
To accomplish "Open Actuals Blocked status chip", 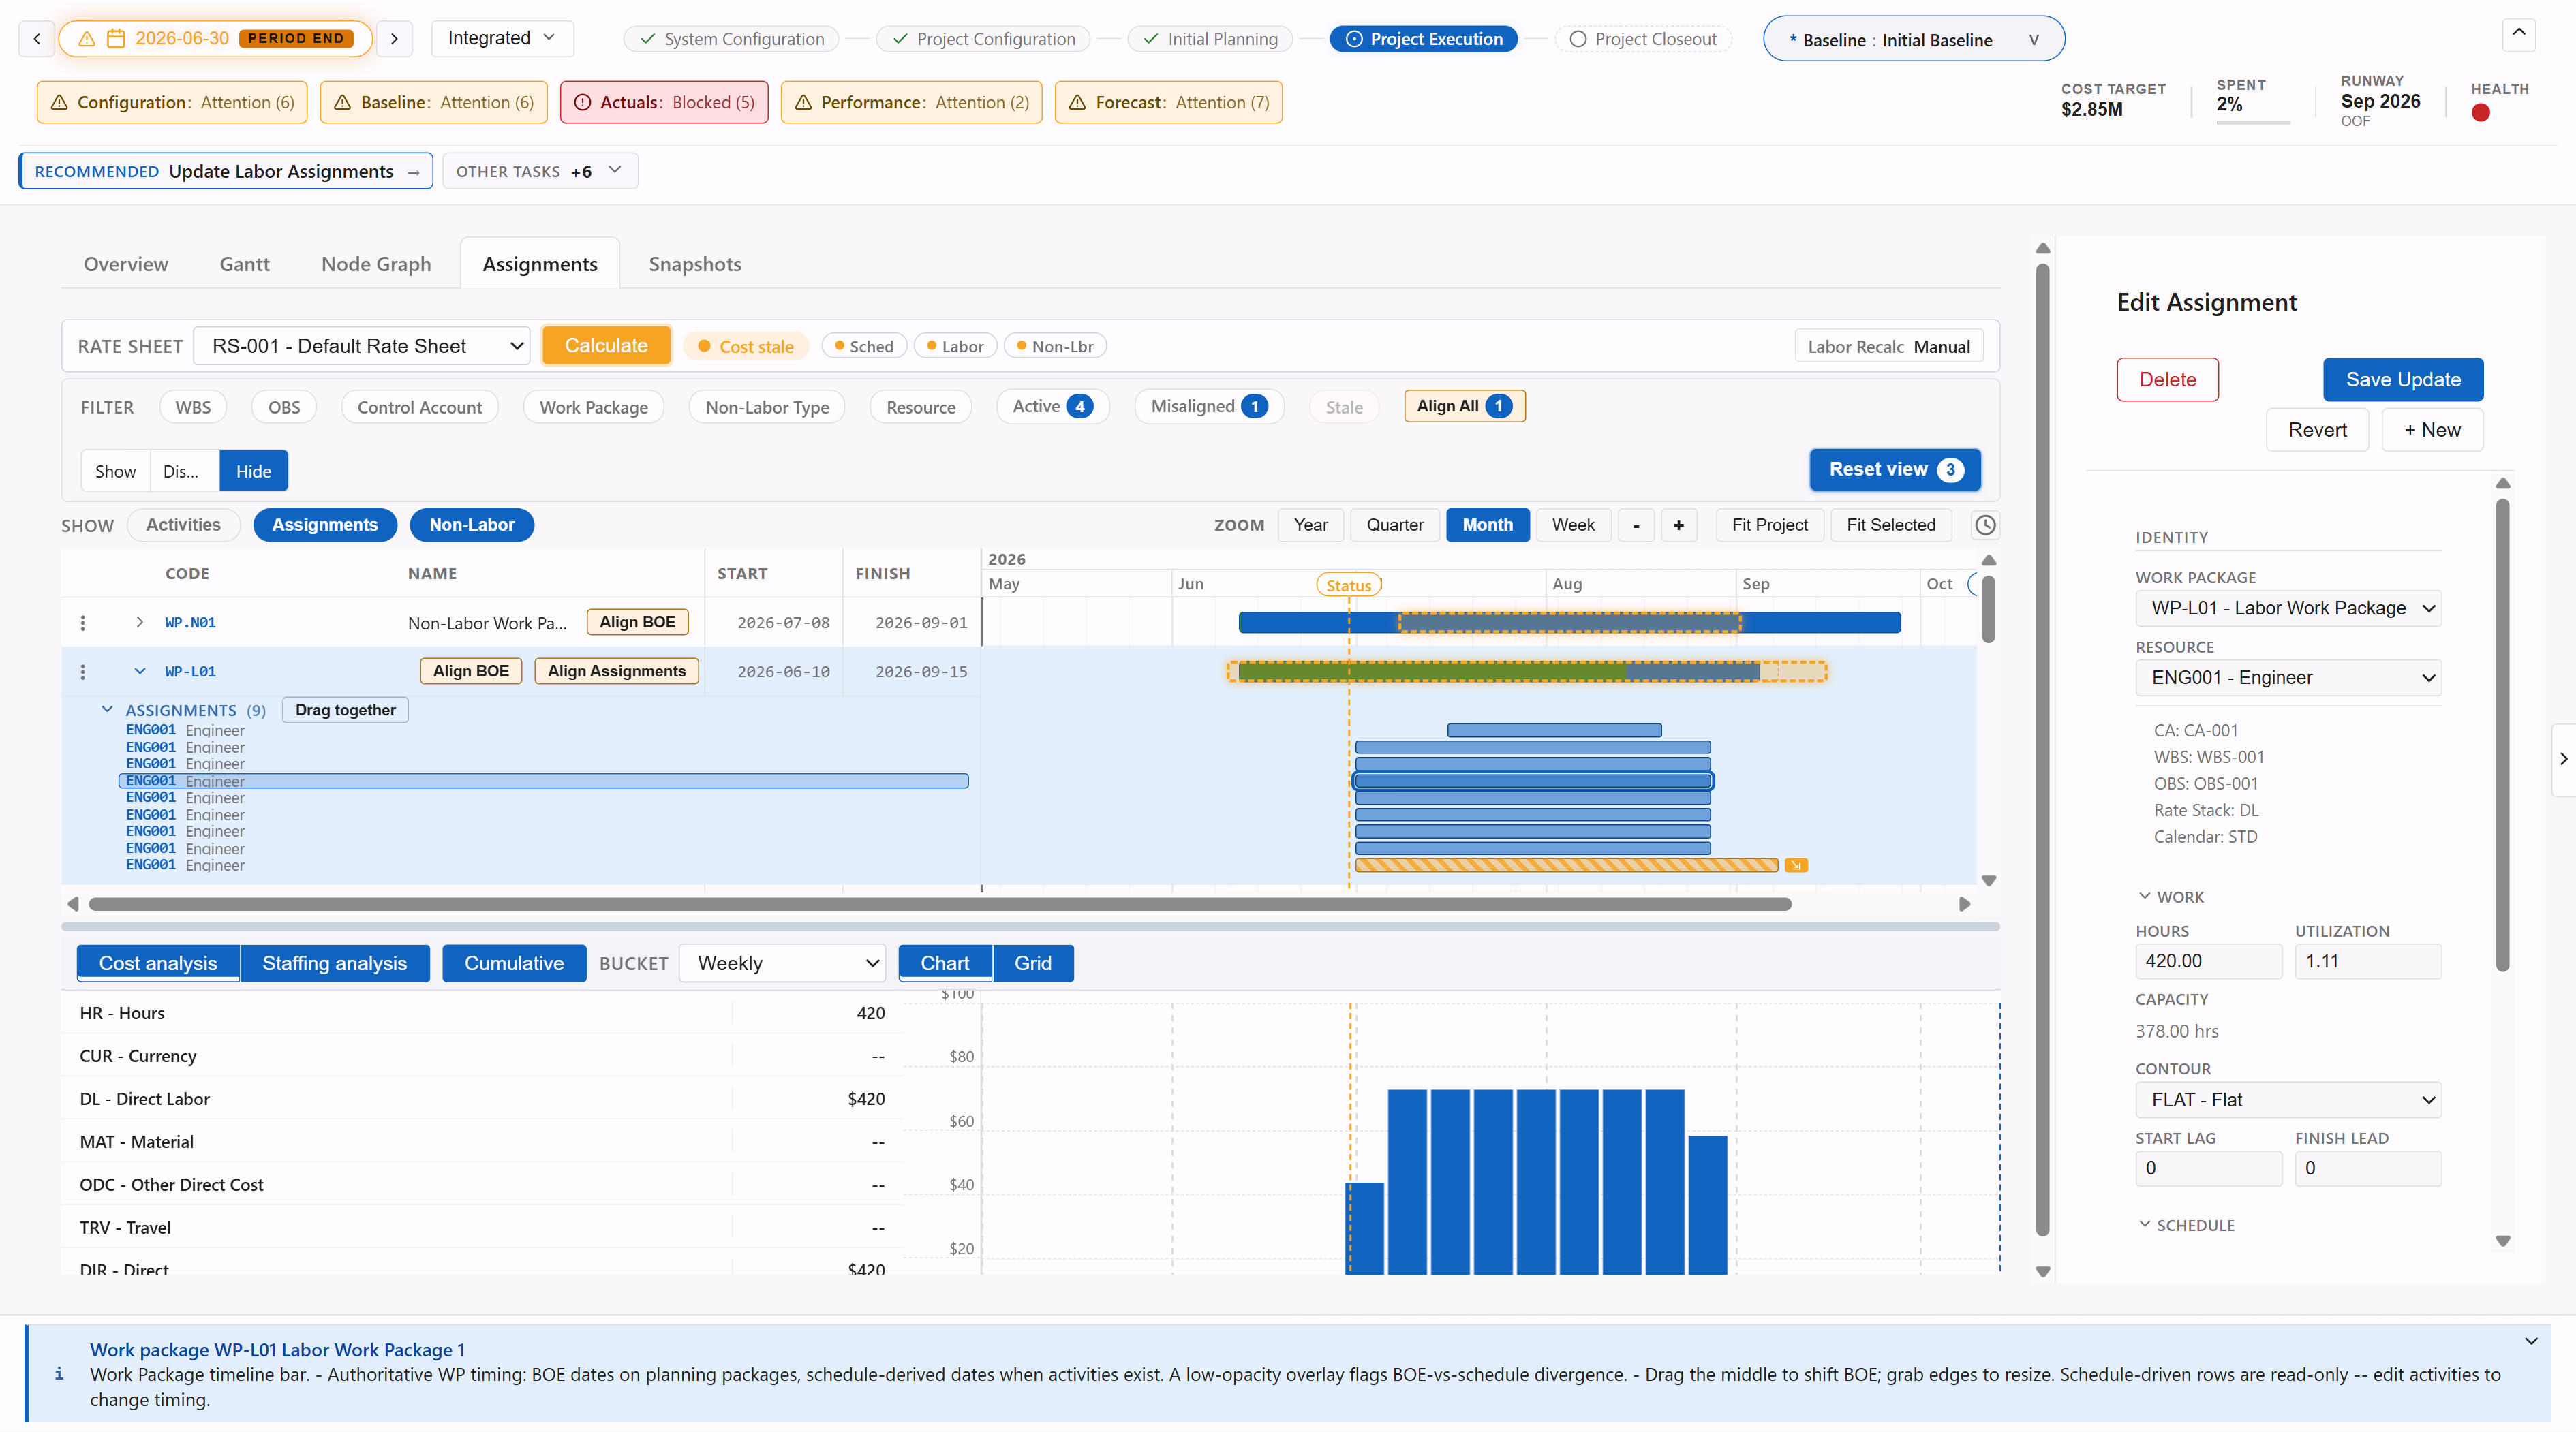I will tap(665, 102).
